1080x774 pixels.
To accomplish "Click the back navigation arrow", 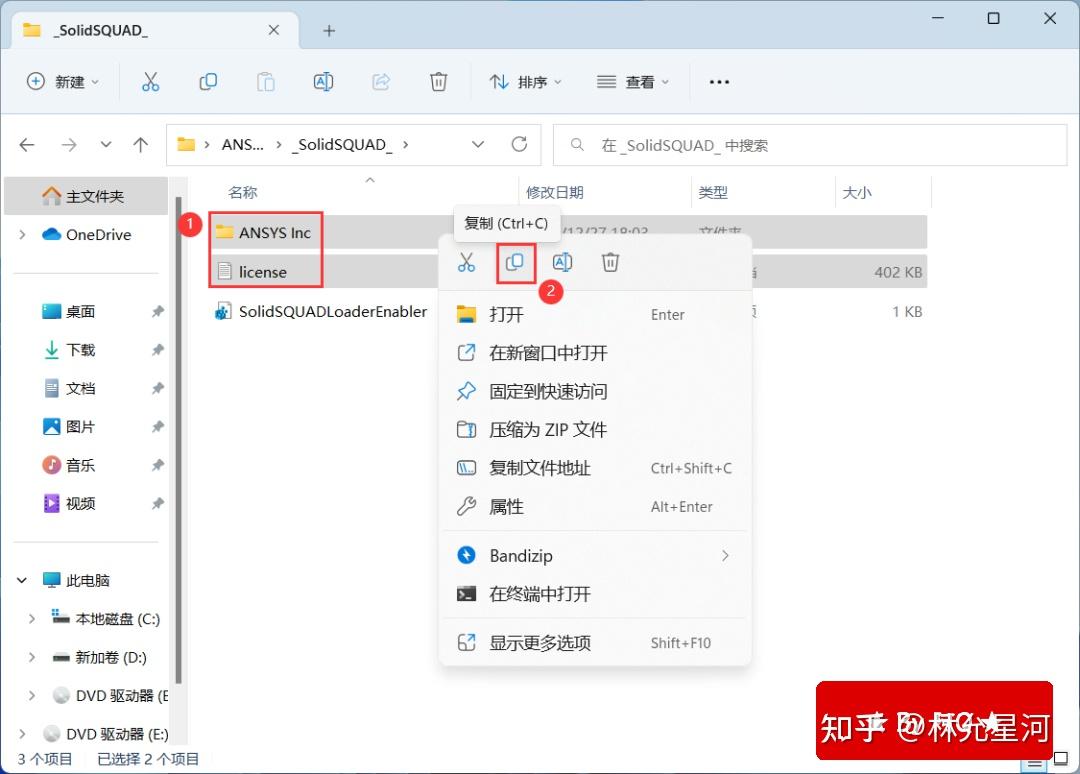I will pos(27,144).
